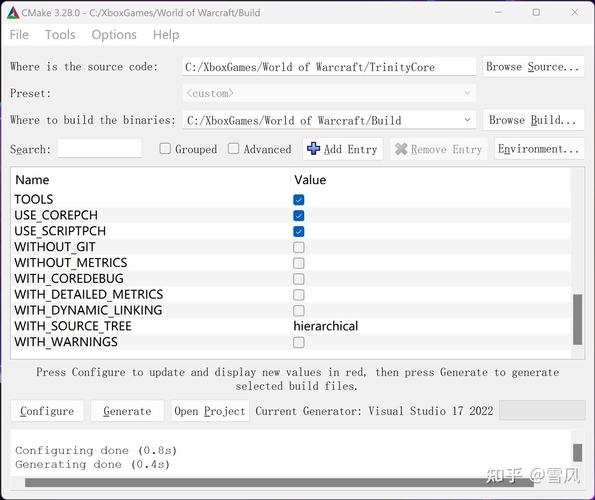Click the Generate button
The image size is (595, 500).
coord(127,411)
